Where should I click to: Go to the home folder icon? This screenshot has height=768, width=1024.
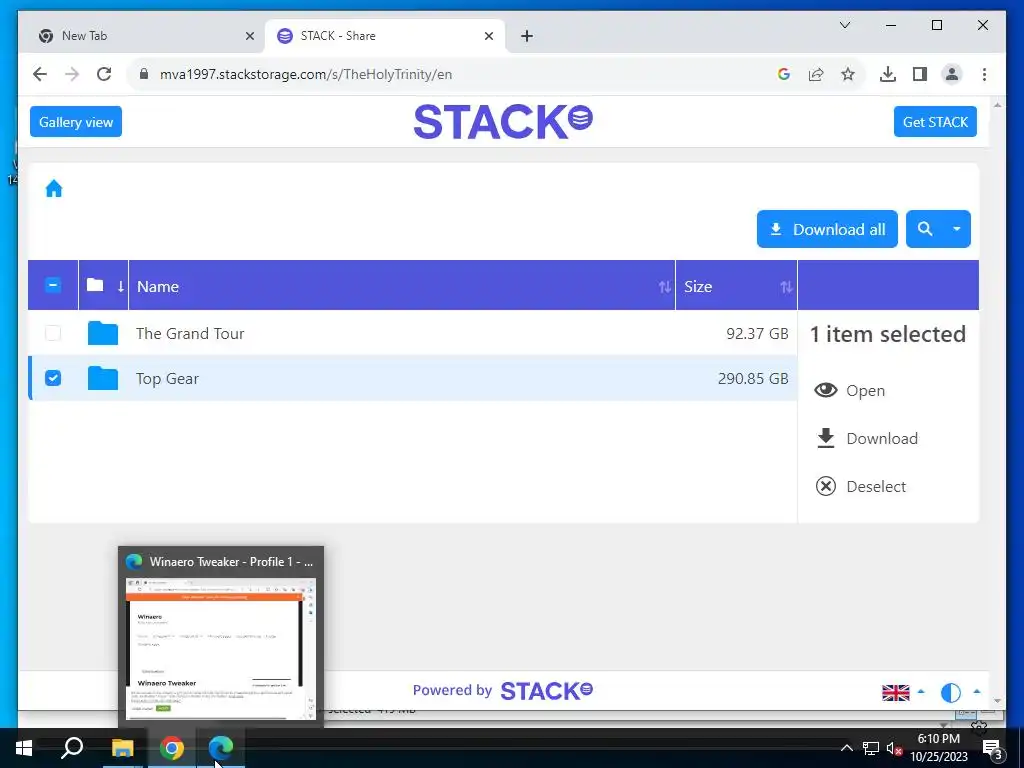tap(54, 189)
